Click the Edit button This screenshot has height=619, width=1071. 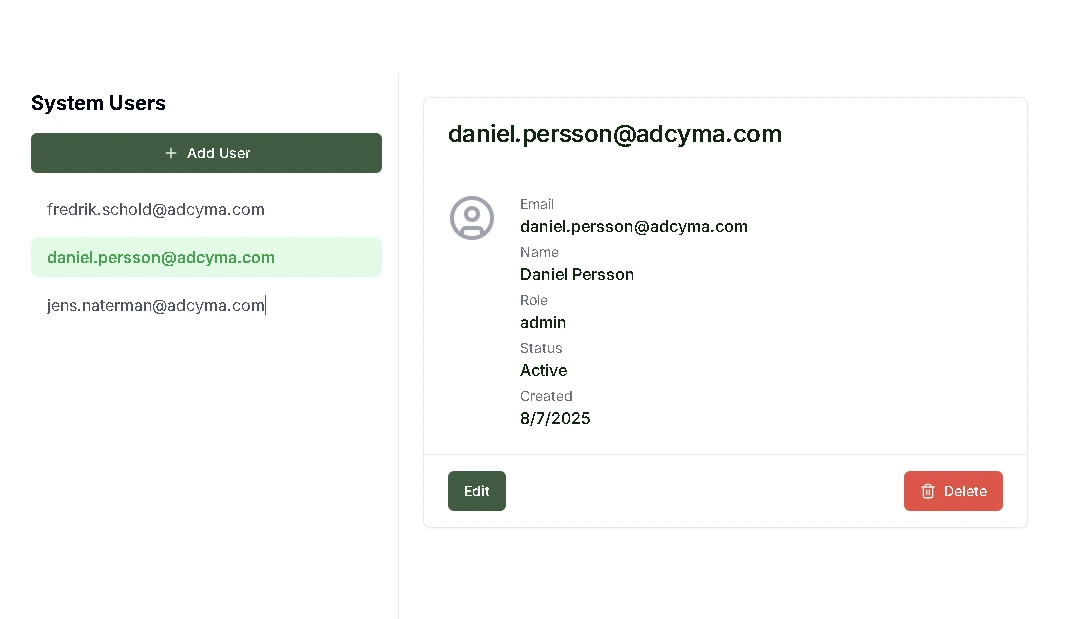[477, 491]
